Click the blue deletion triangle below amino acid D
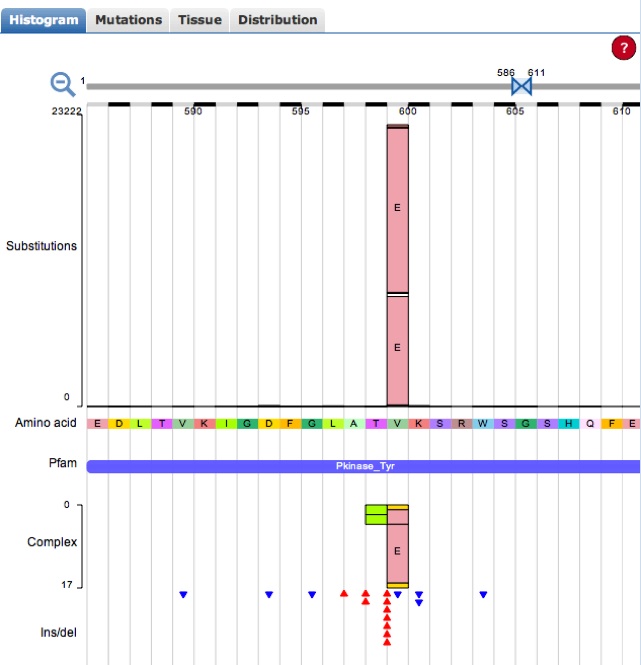 click(269, 595)
